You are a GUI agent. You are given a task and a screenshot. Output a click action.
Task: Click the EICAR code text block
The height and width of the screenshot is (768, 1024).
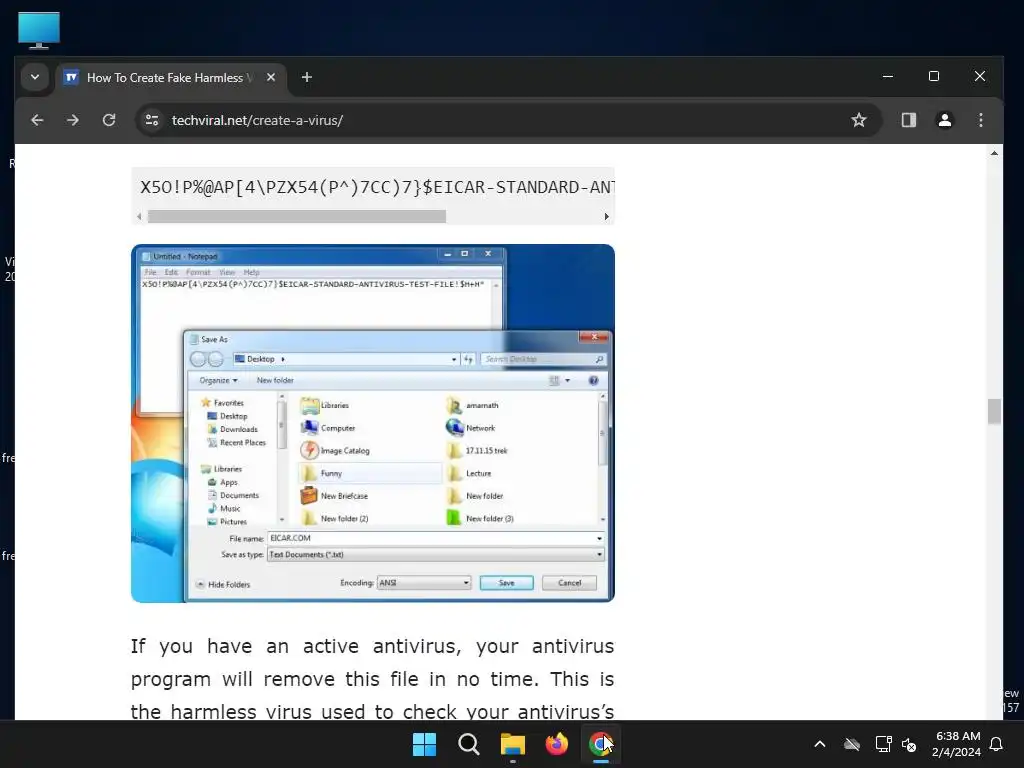click(374, 187)
